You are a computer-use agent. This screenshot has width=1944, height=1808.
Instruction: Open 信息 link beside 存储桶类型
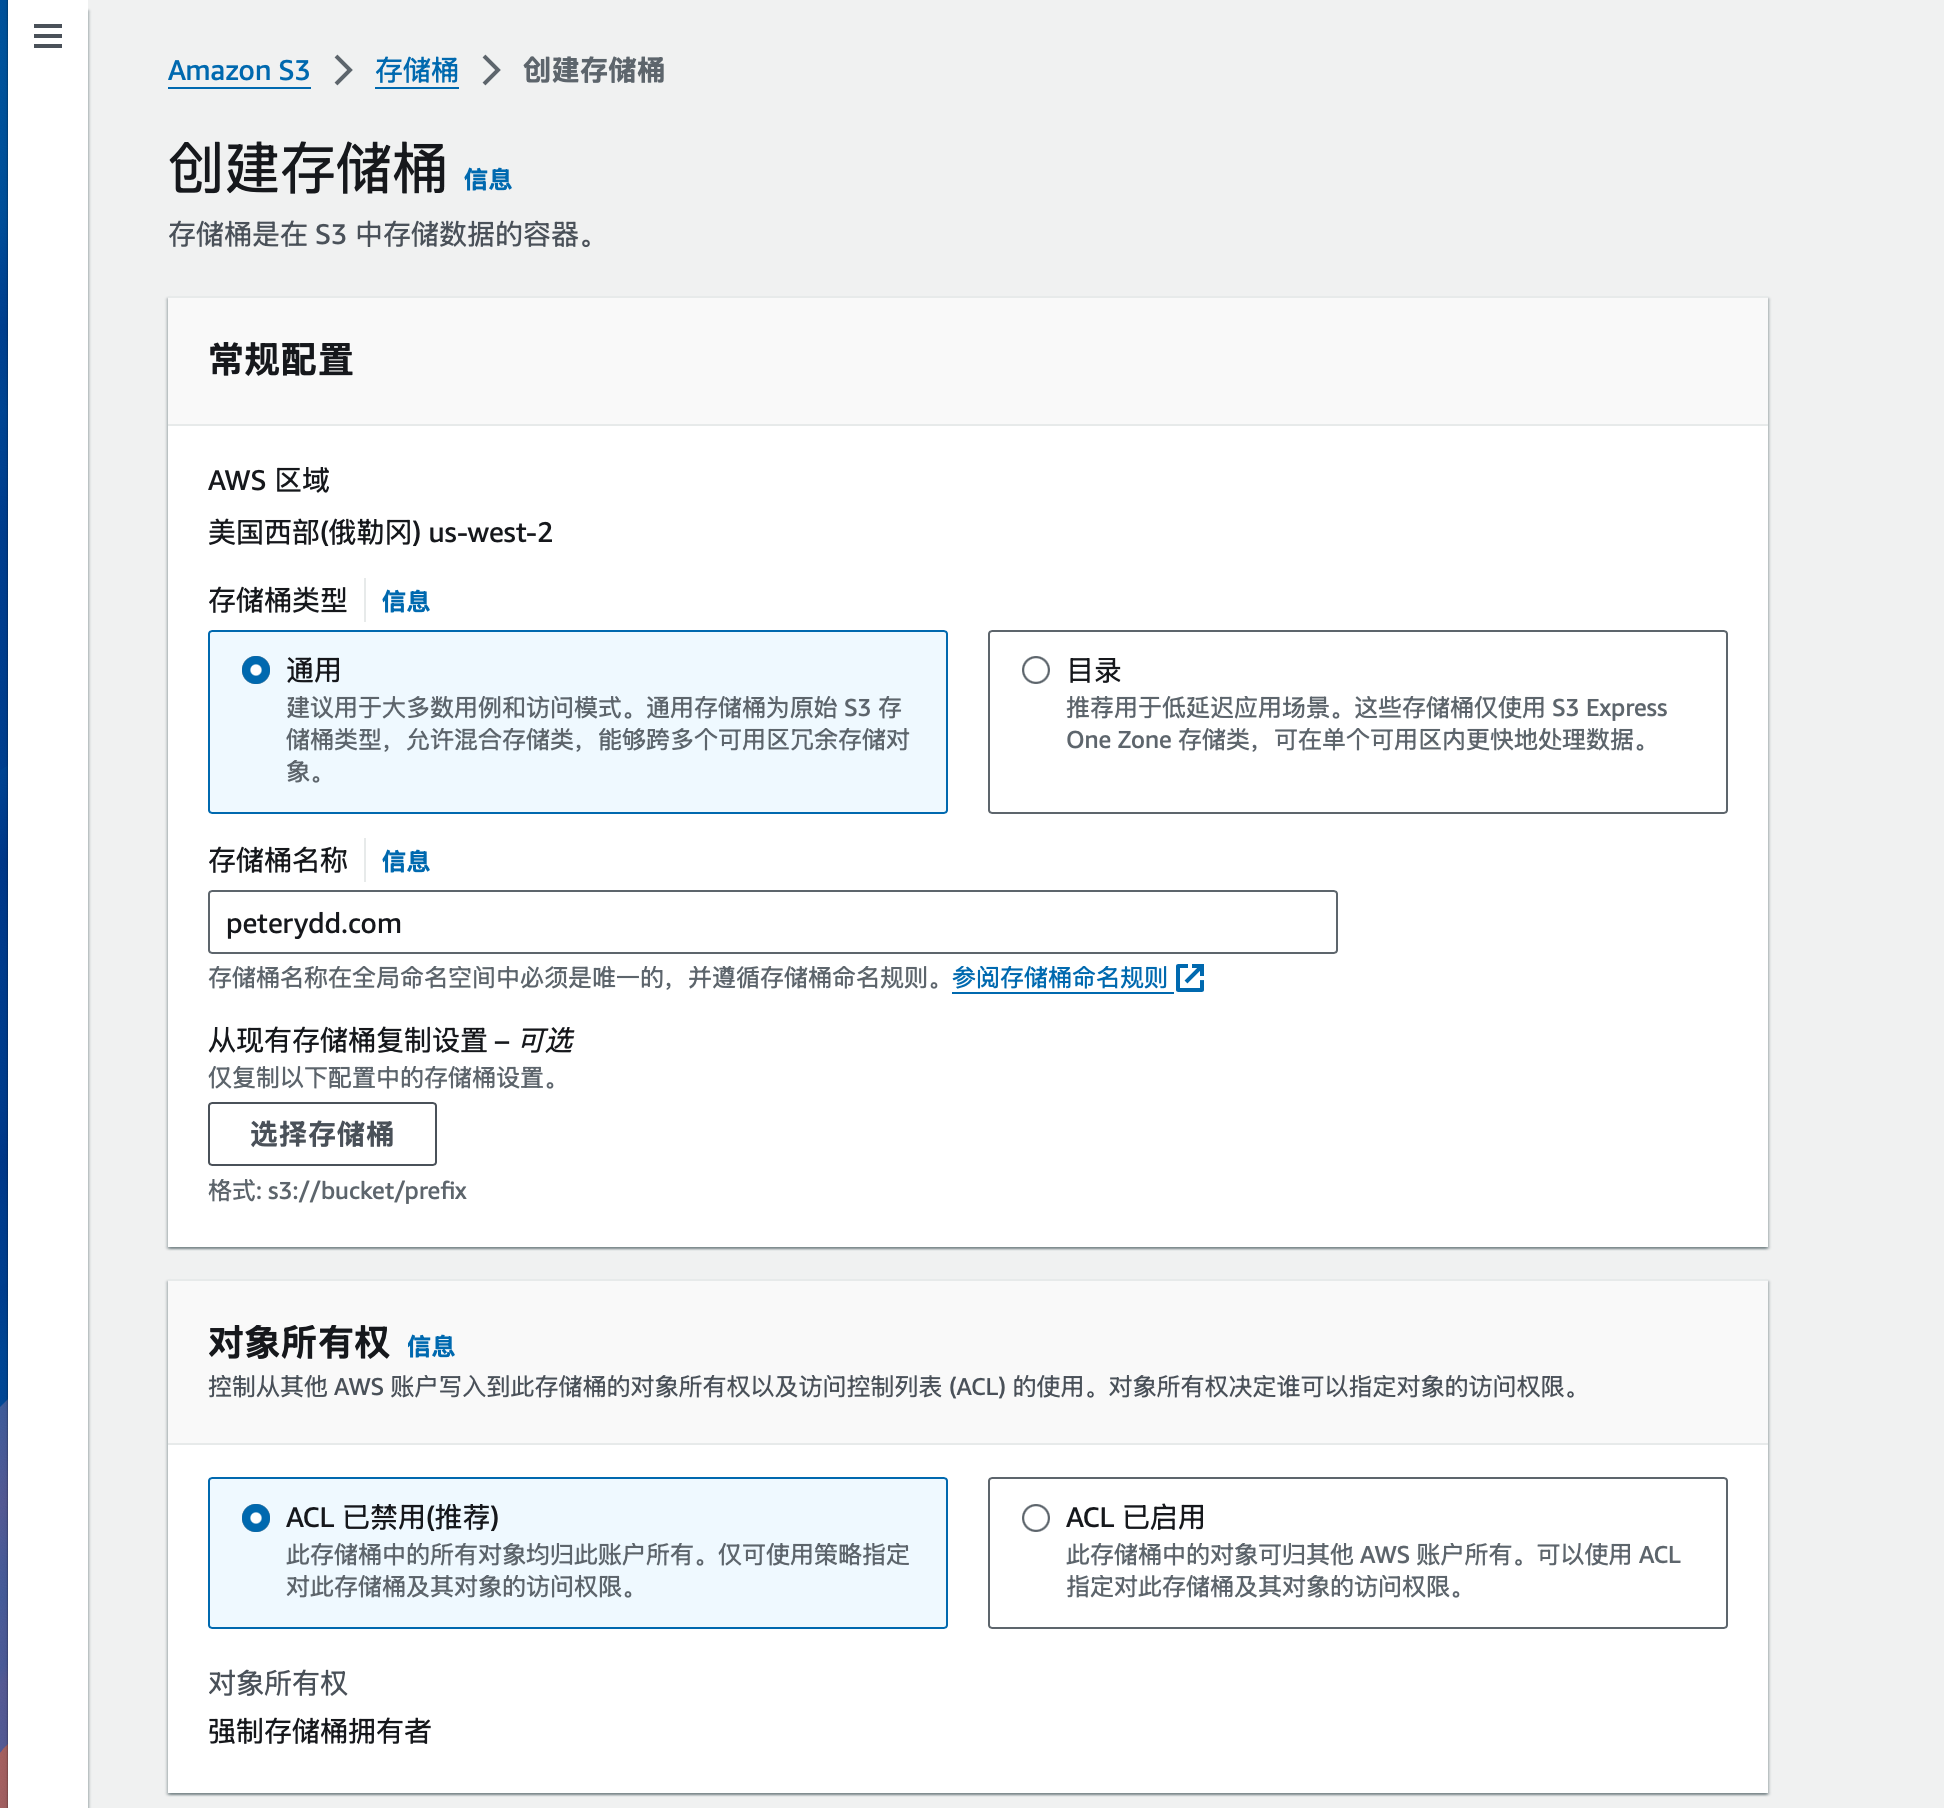[x=406, y=601]
